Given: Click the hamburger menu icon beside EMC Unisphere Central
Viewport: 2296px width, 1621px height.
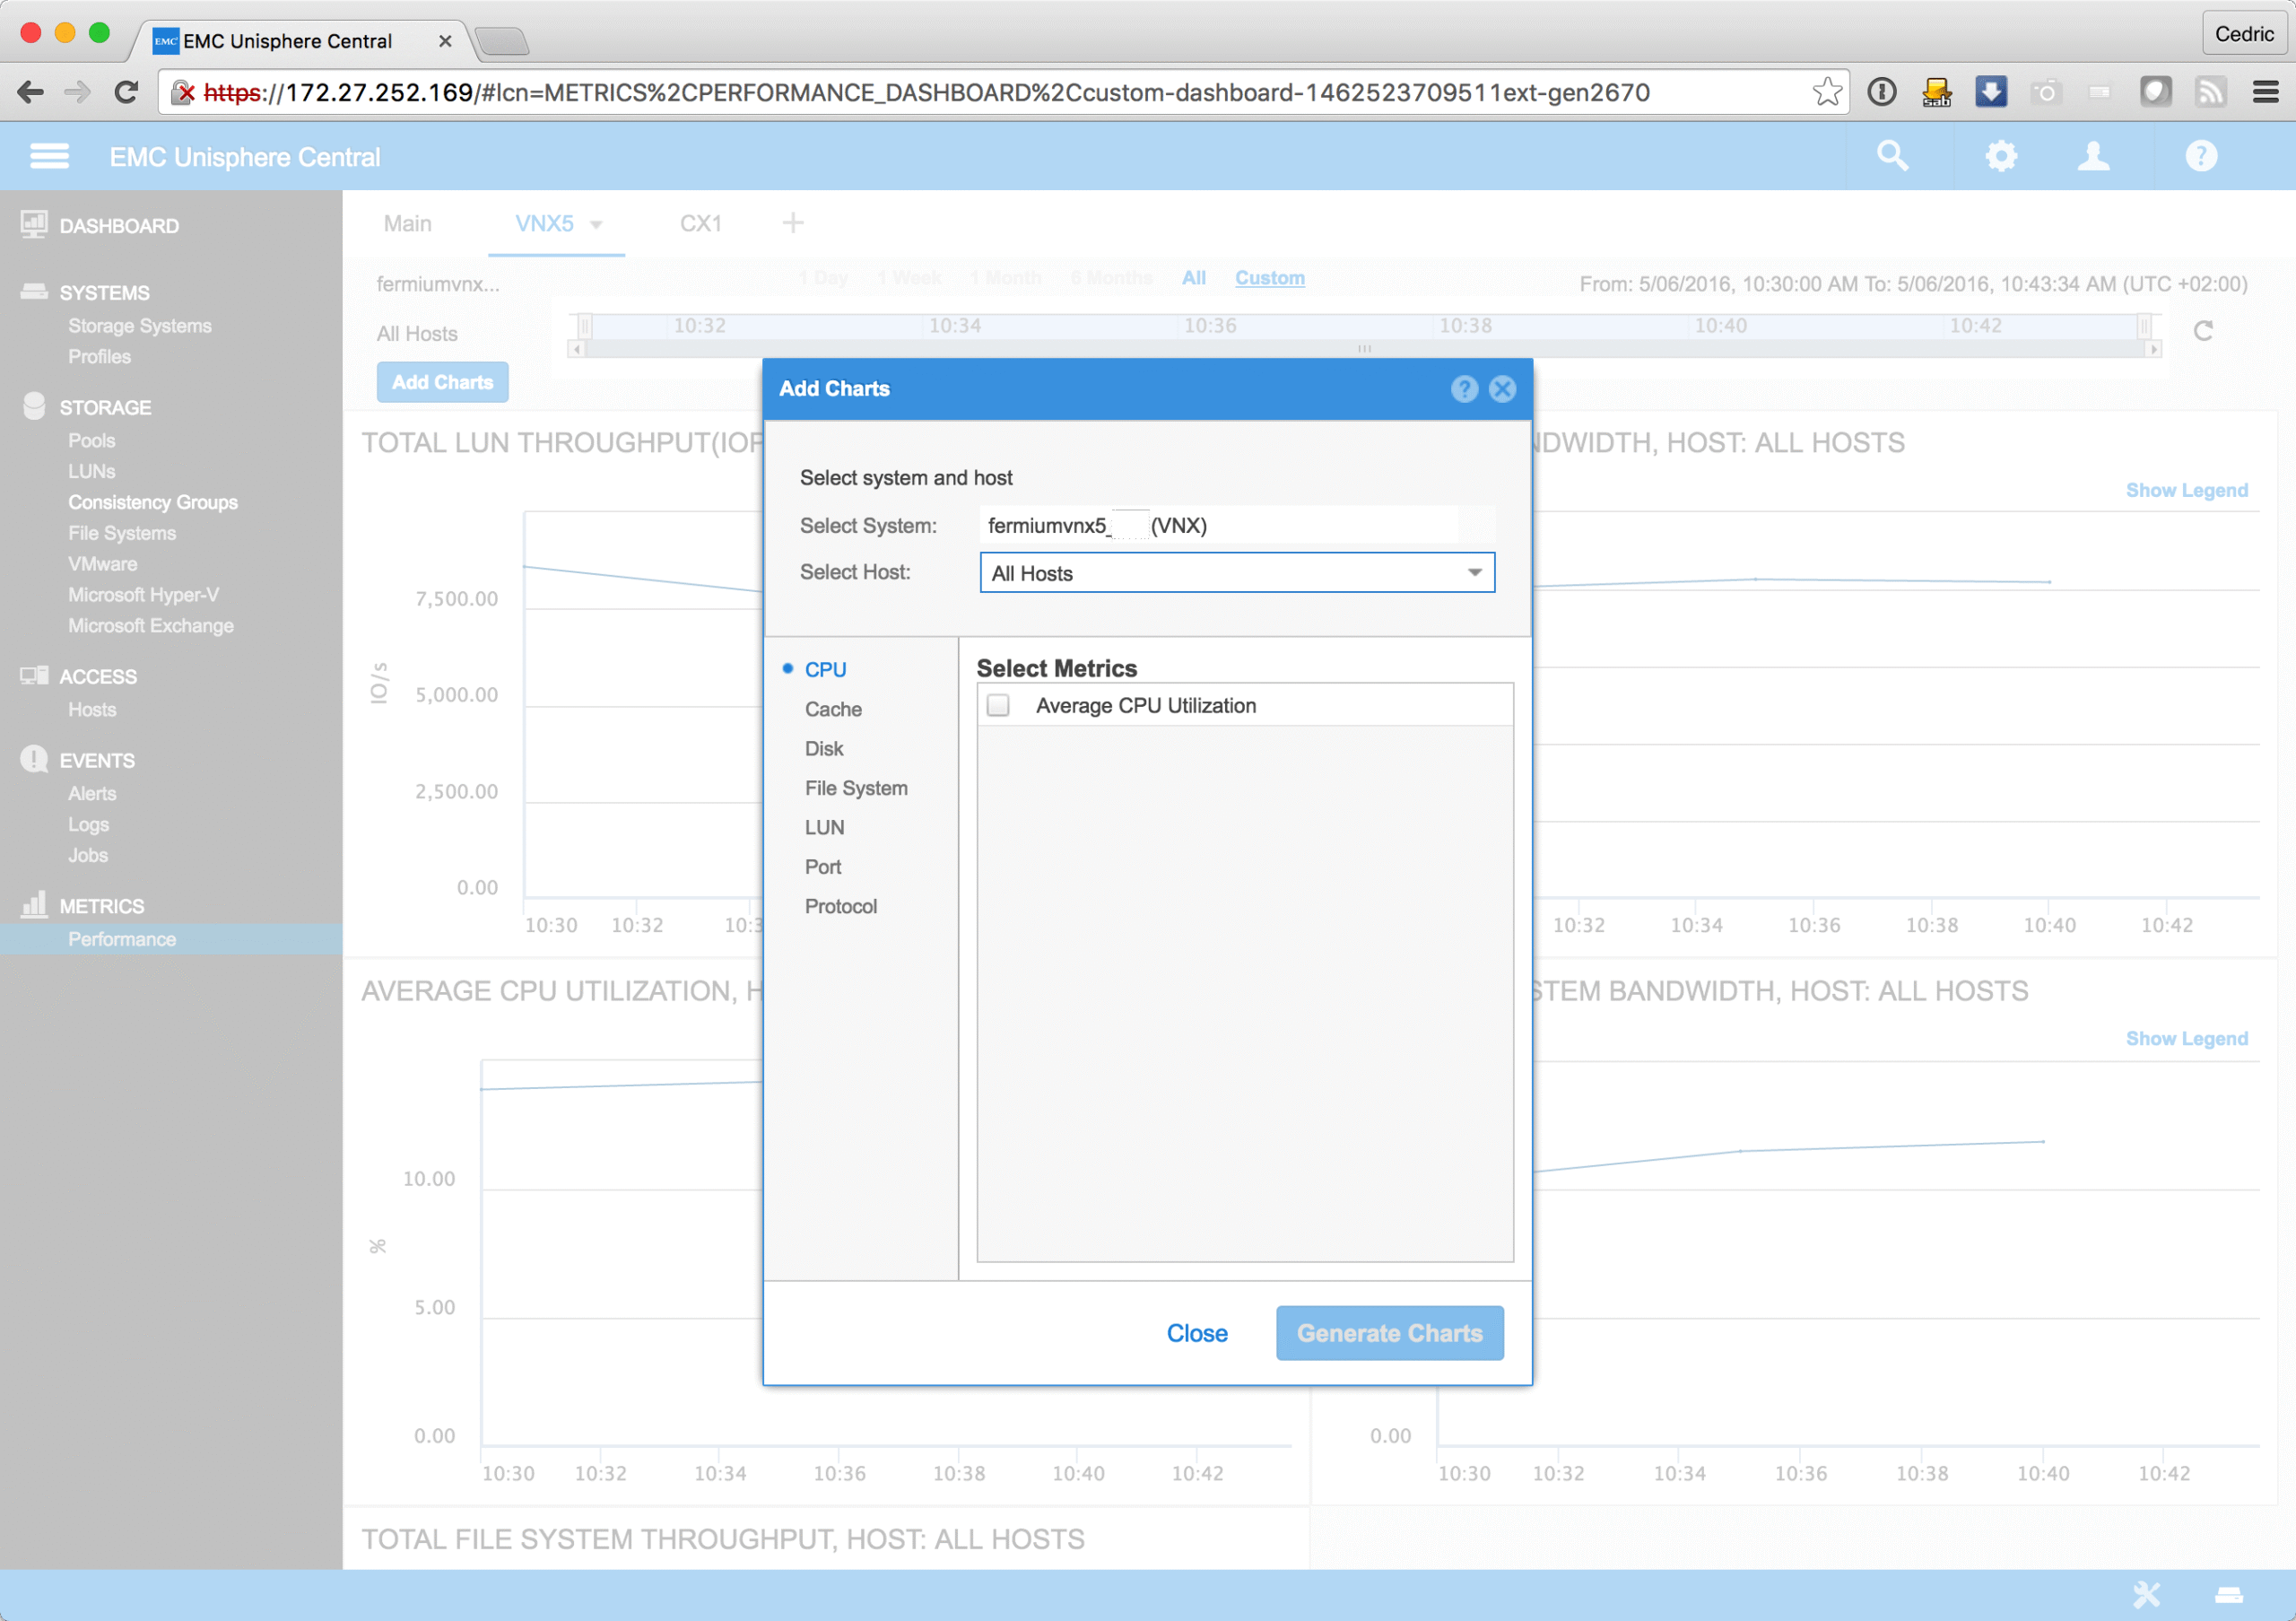Looking at the screenshot, I should coord(49,156).
